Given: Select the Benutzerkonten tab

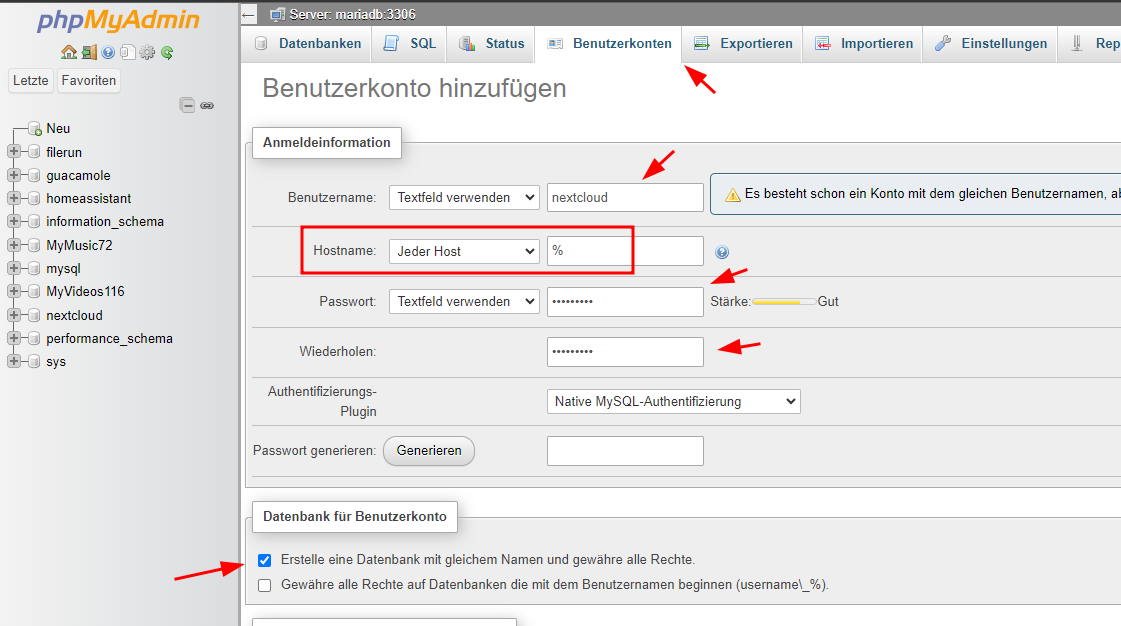Looking at the screenshot, I should point(608,44).
